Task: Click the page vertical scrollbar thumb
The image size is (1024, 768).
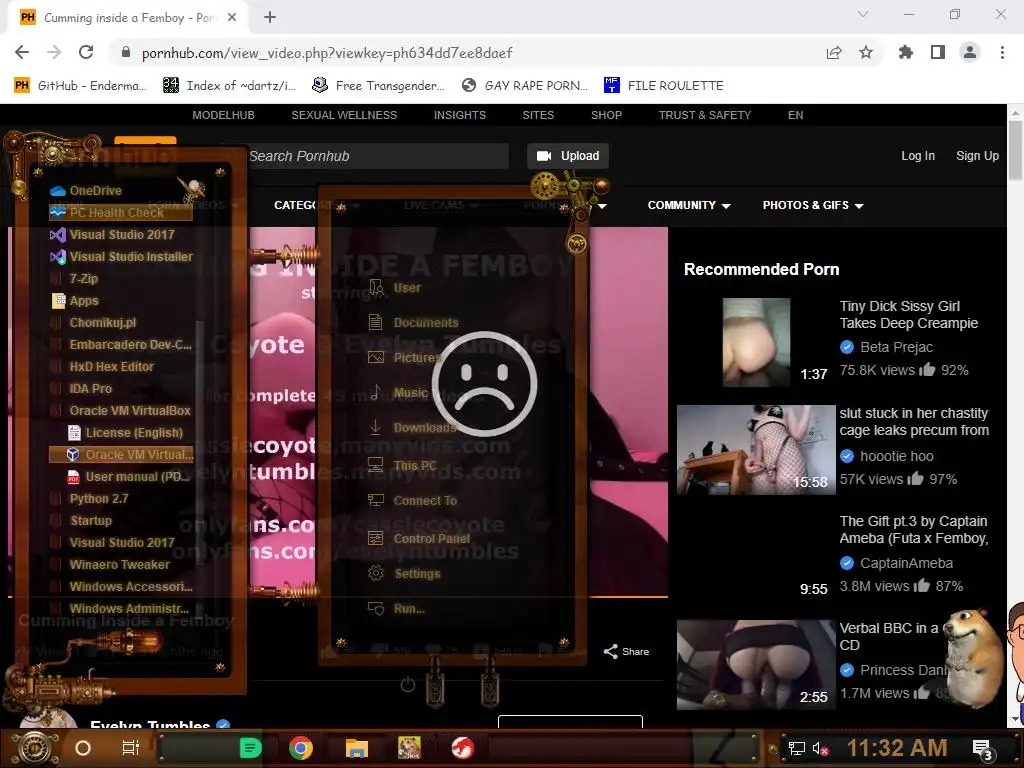Action: pos(1015,150)
